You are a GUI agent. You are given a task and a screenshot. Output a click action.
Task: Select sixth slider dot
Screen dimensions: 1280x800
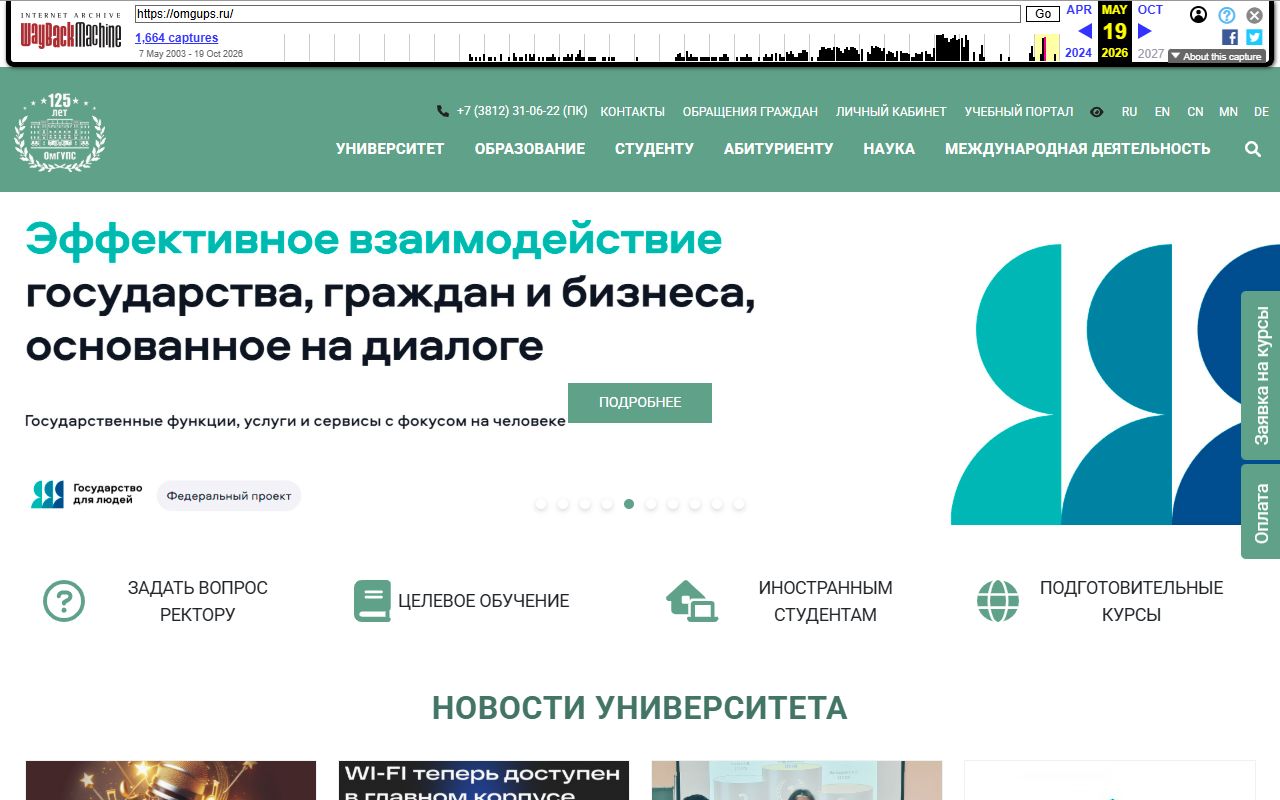tap(651, 504)
